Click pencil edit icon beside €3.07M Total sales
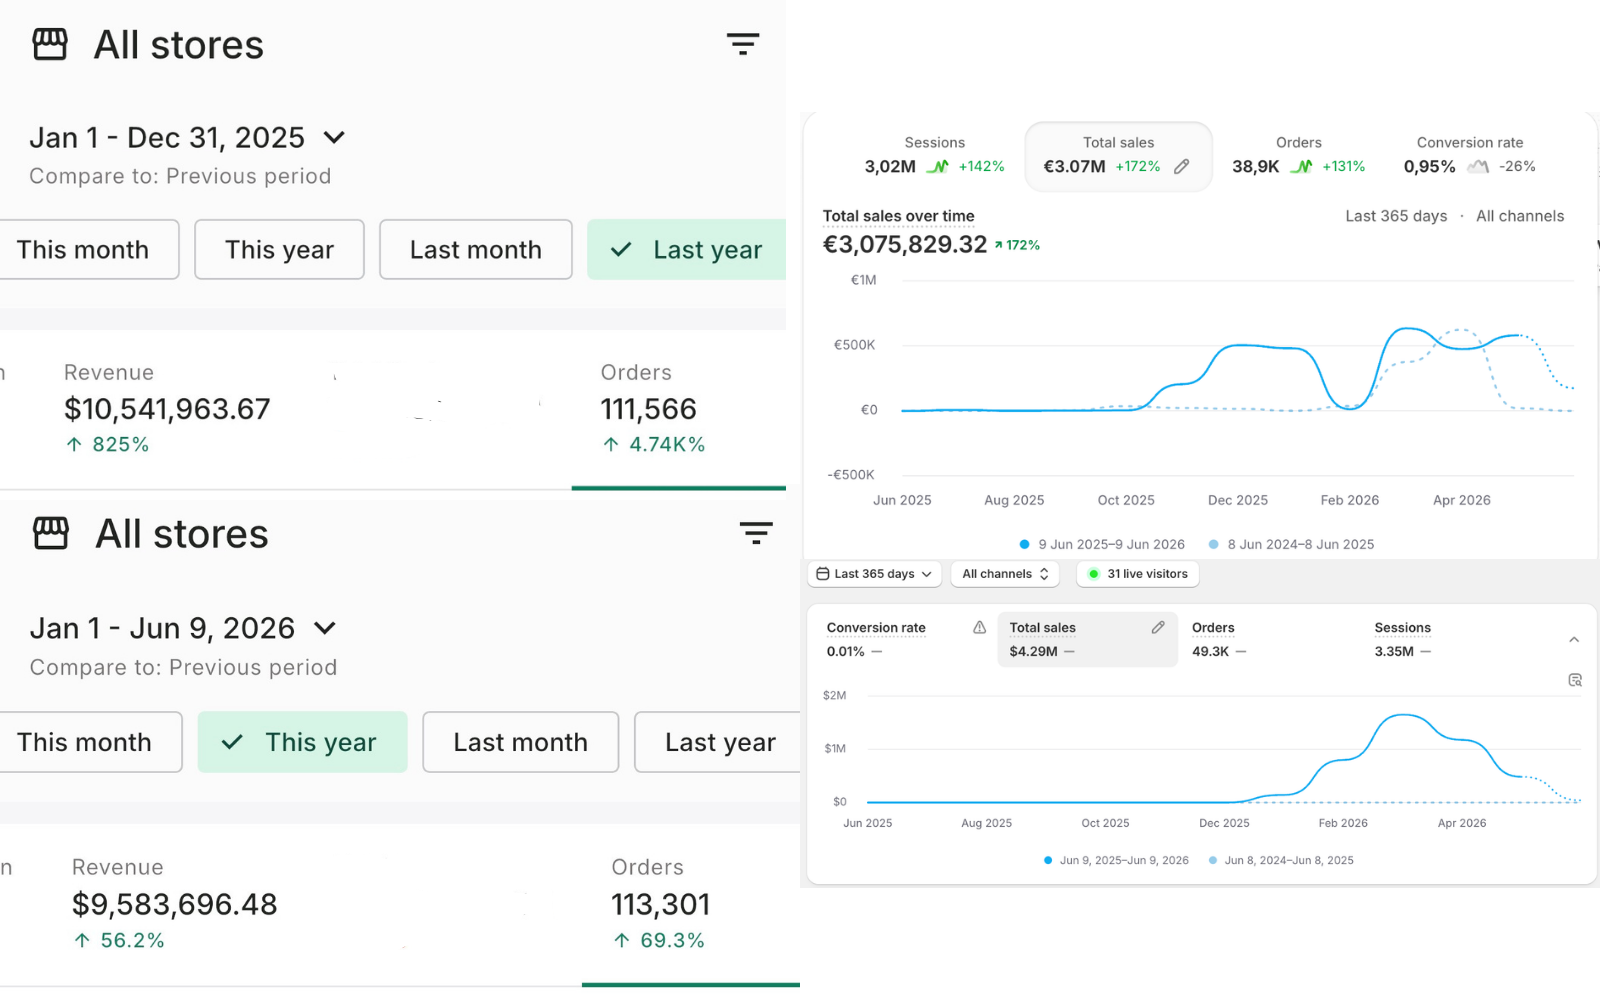Screen dimensions: 1600x1000 pyautogui.click(x=1182, y=167)
